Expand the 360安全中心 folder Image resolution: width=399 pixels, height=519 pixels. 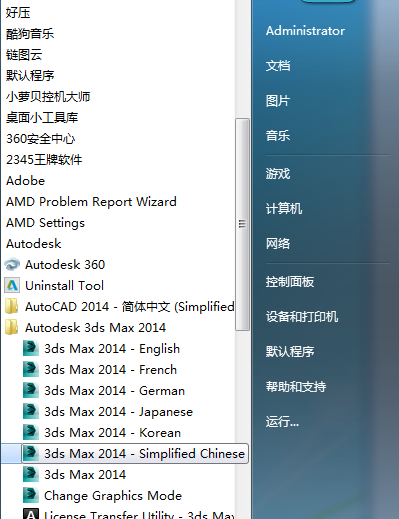click(41, 139)
